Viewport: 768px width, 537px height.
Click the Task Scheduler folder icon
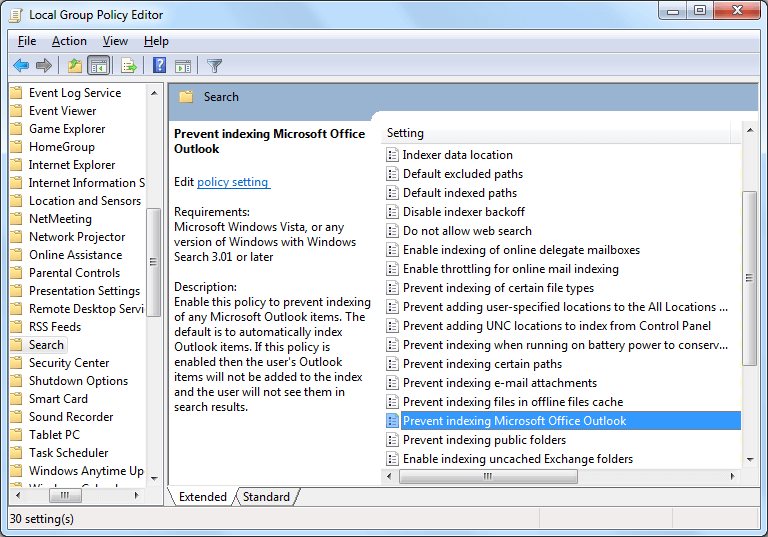[17, 453]
